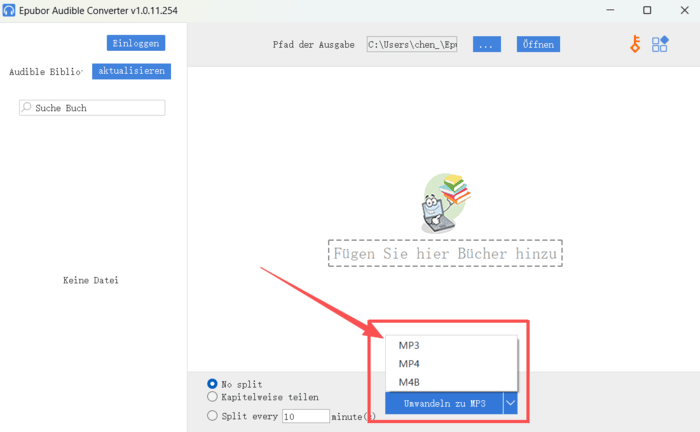Click the magnifier icon in book search
This screenshot has width=700, height=432.
(x=27, y=107)
